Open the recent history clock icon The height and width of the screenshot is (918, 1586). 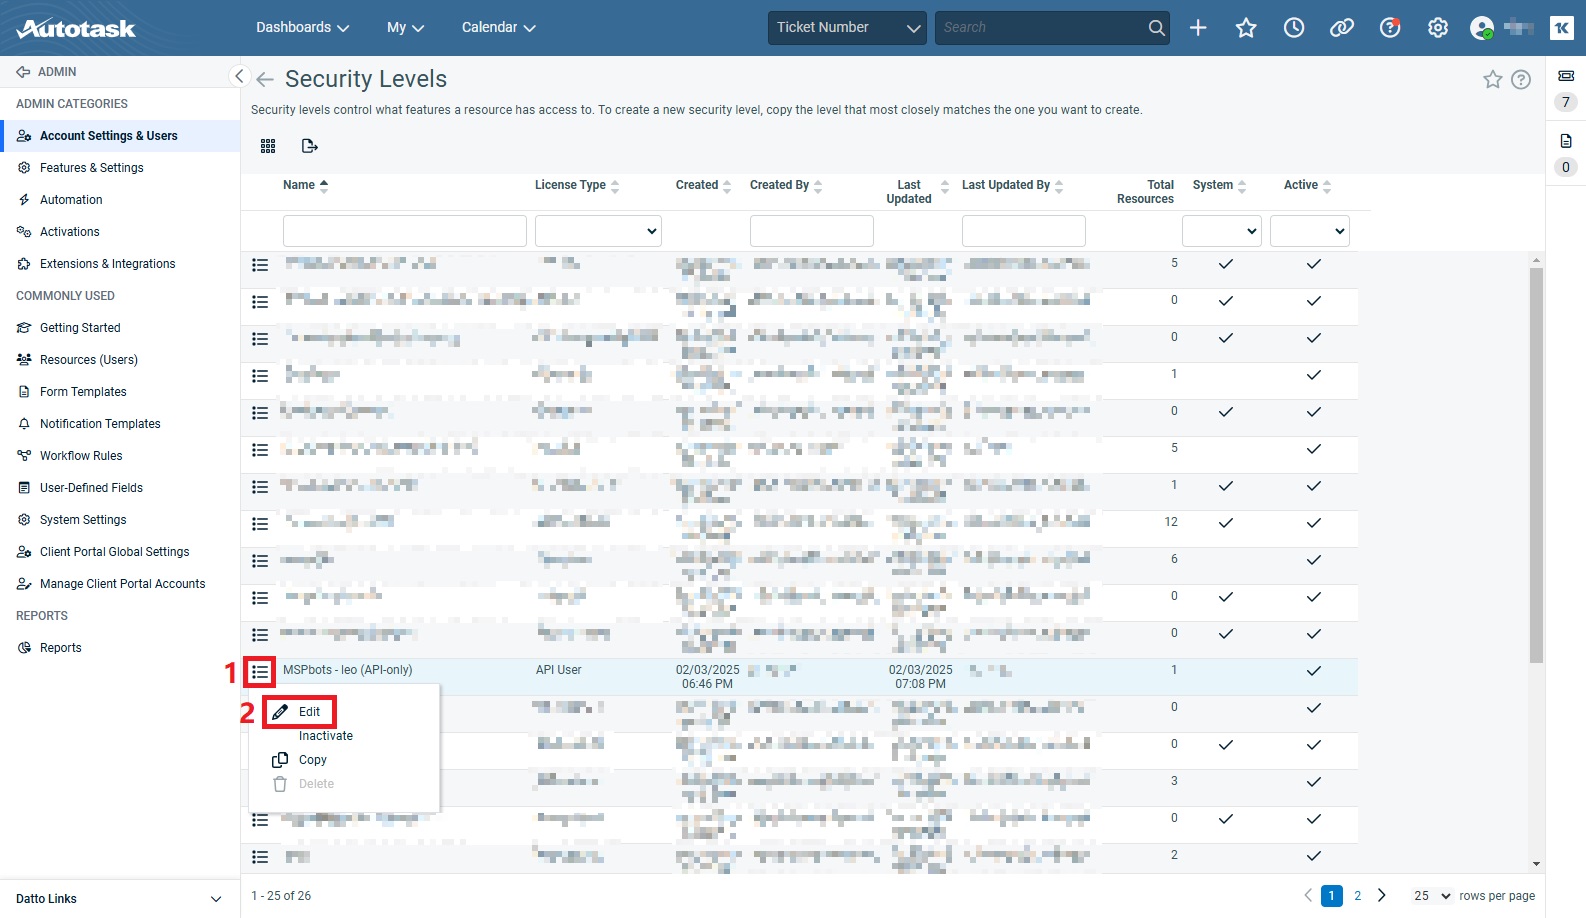1294,28
